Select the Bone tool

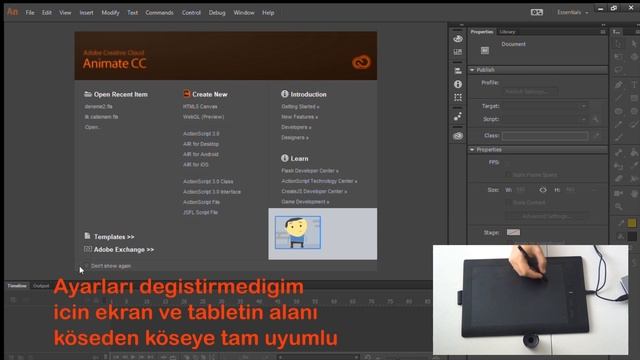619,153
